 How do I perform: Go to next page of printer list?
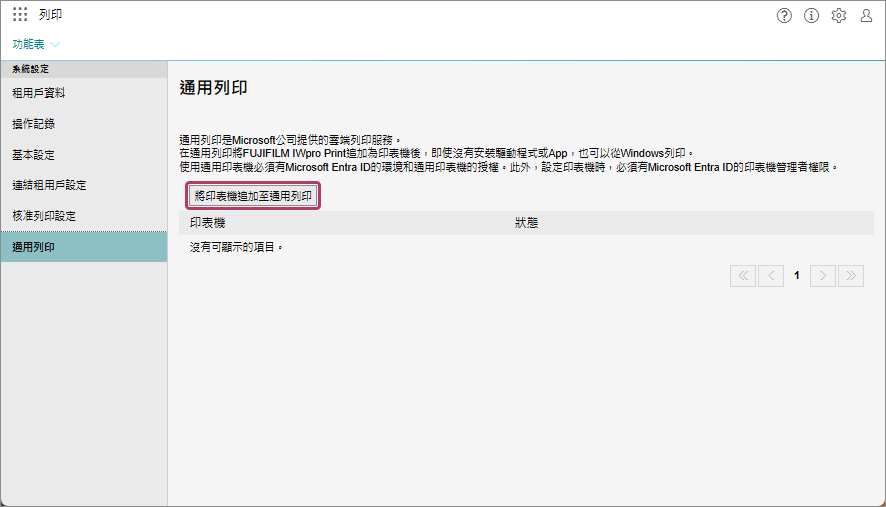(x=823, y=275)
